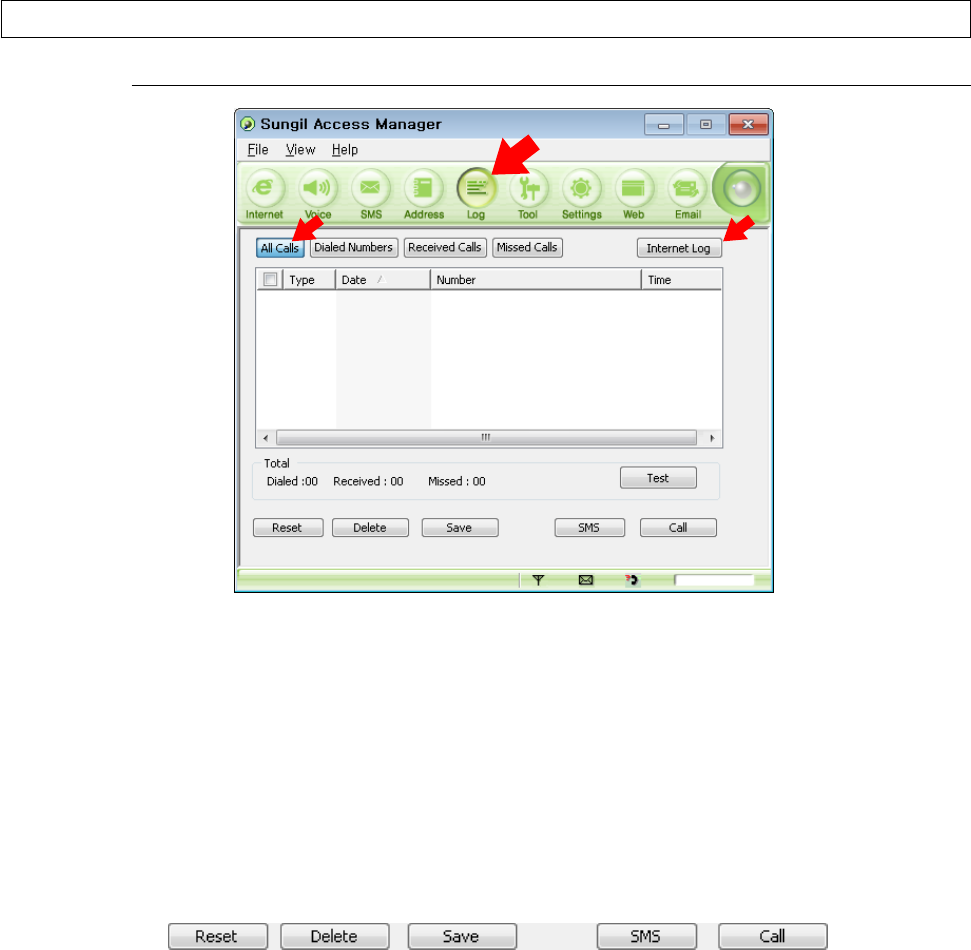The image size is (971, 950).
Task: Open the Help menu
Action: coord(345,150)
